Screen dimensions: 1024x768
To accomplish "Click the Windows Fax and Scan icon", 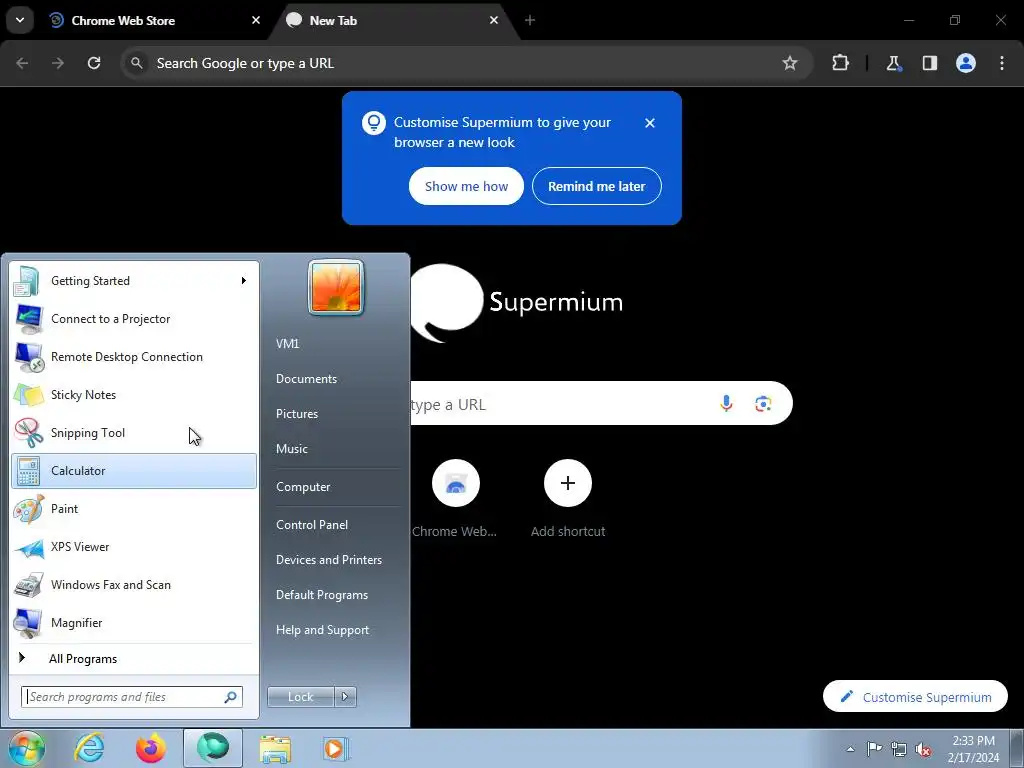I will (29, 585).
